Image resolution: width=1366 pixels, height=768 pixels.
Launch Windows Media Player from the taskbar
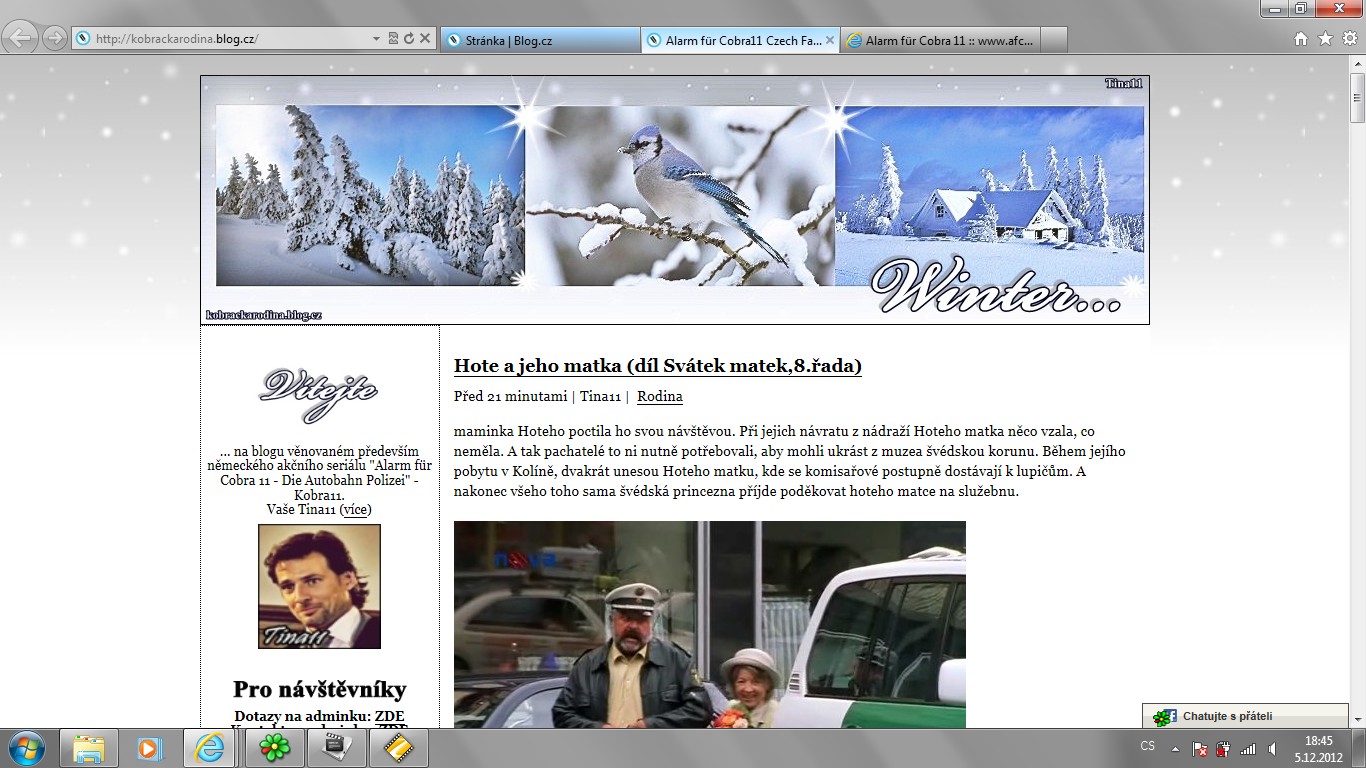click(x=150, y=748)
